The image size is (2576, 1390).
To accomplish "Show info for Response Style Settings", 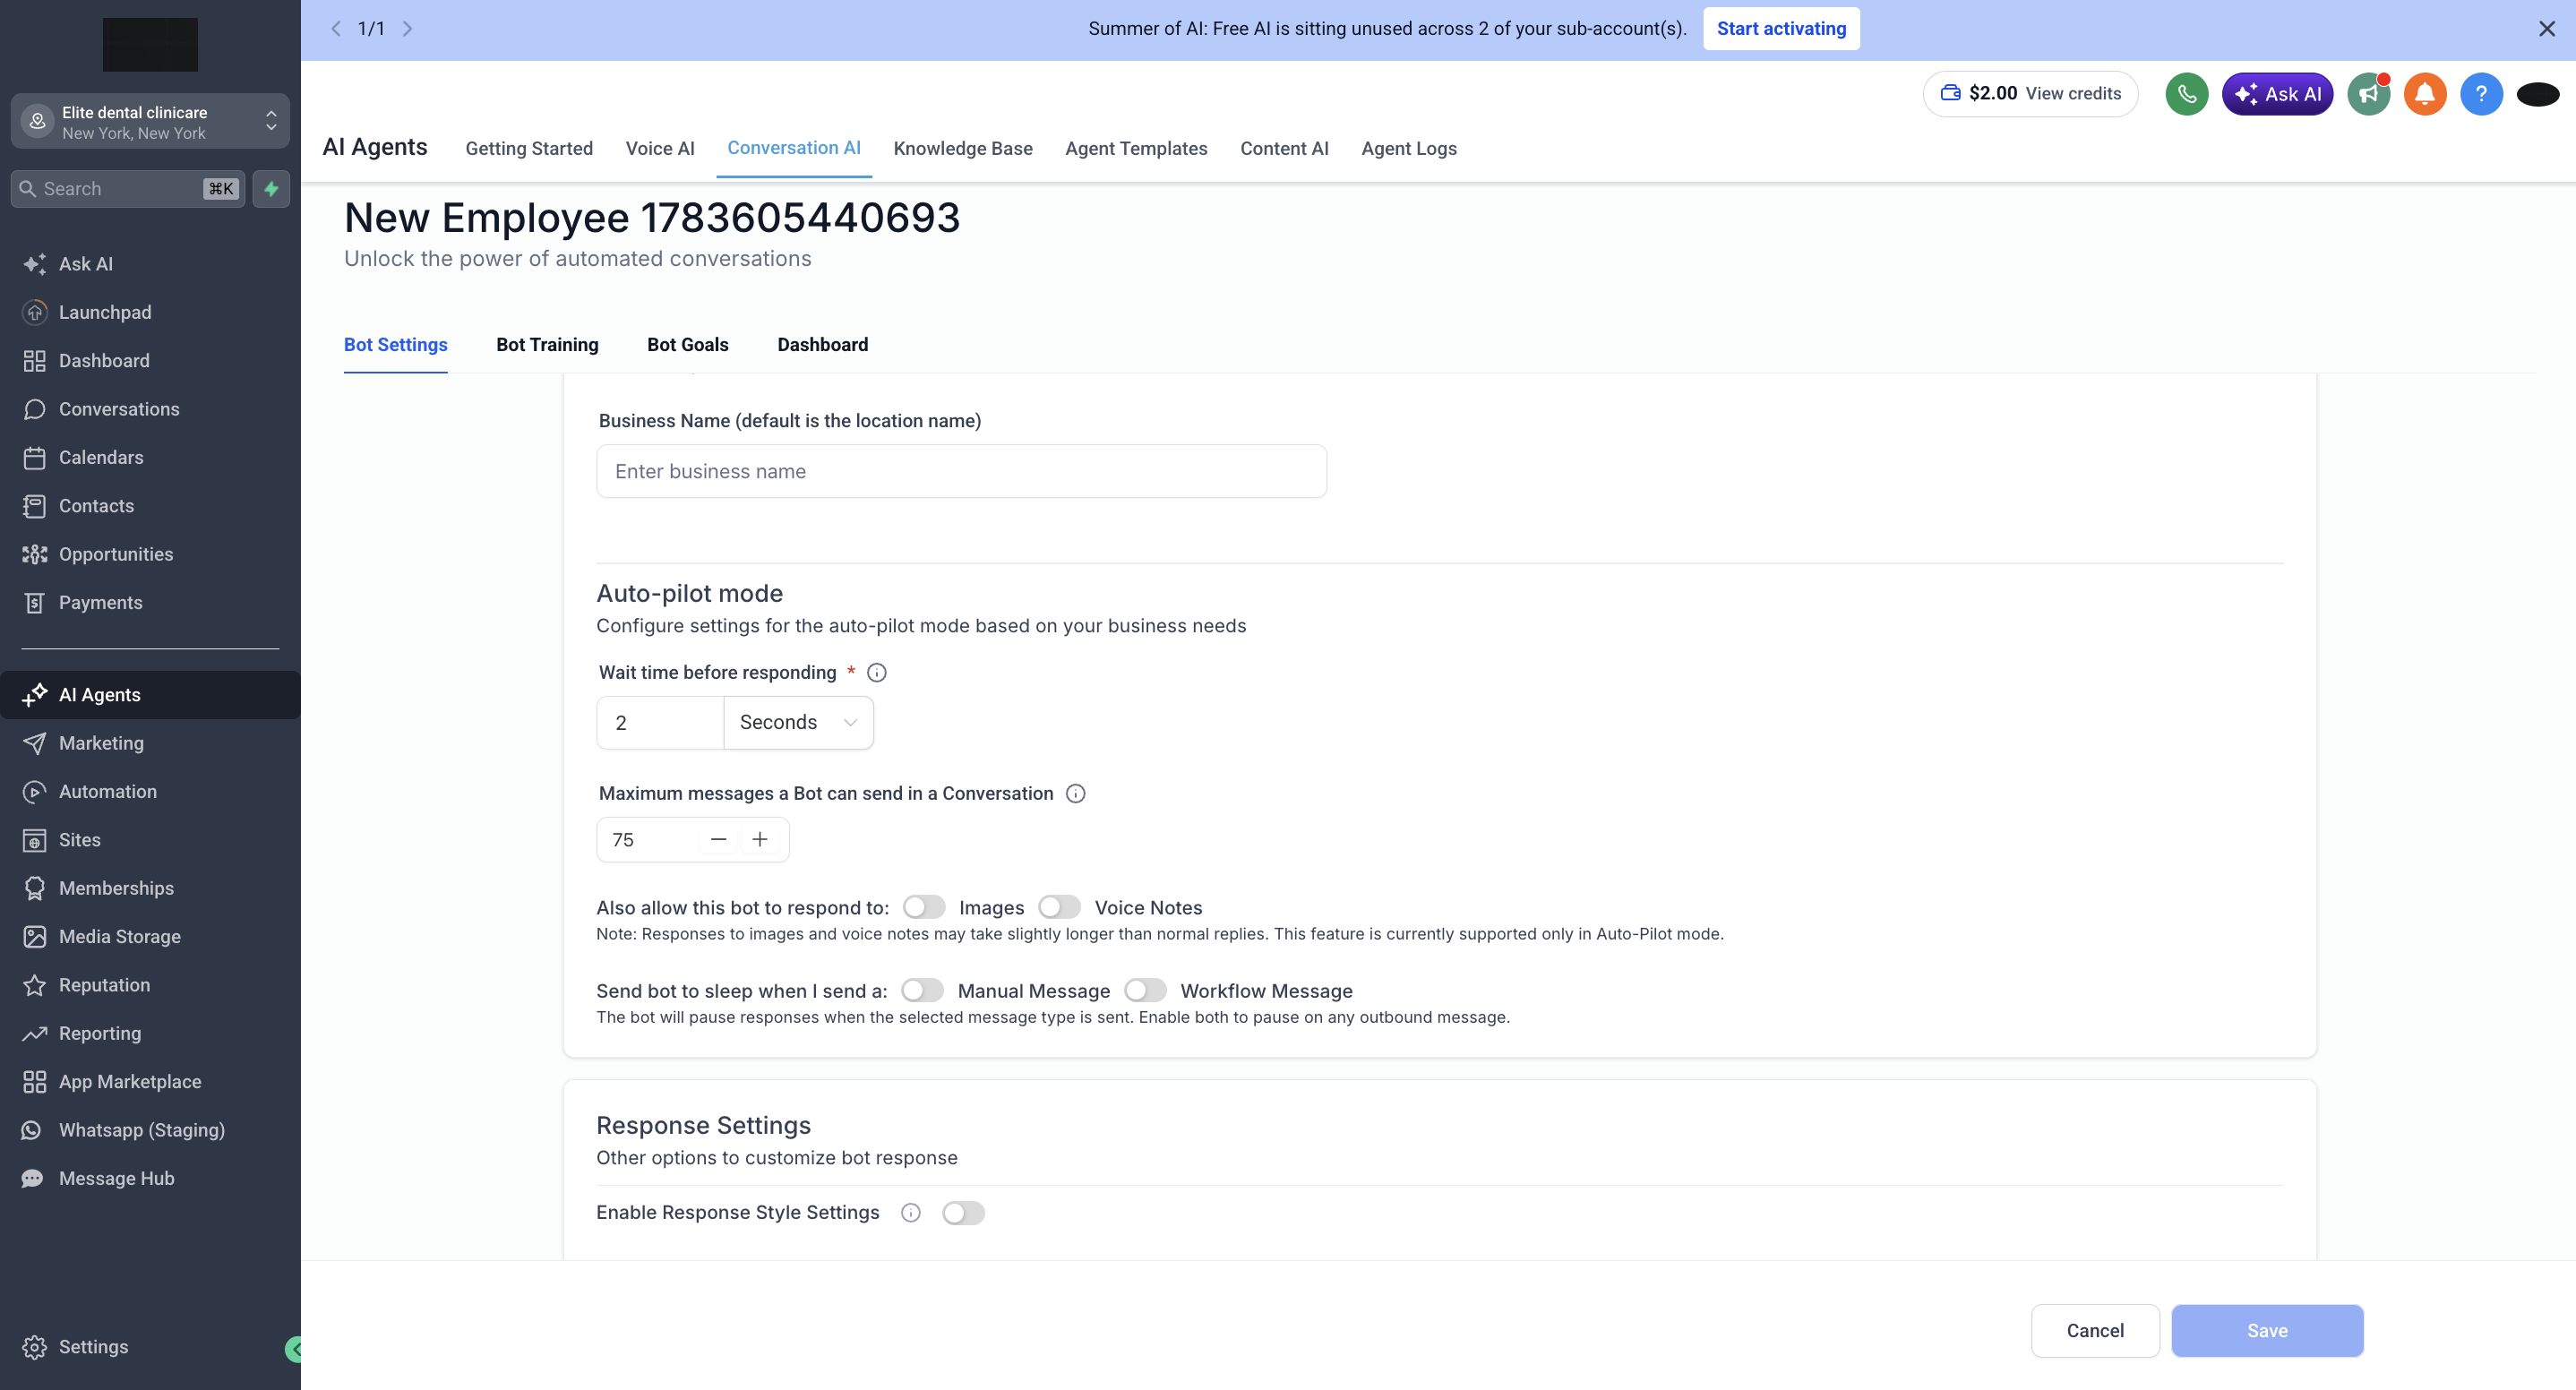I will pos(910,1213).
